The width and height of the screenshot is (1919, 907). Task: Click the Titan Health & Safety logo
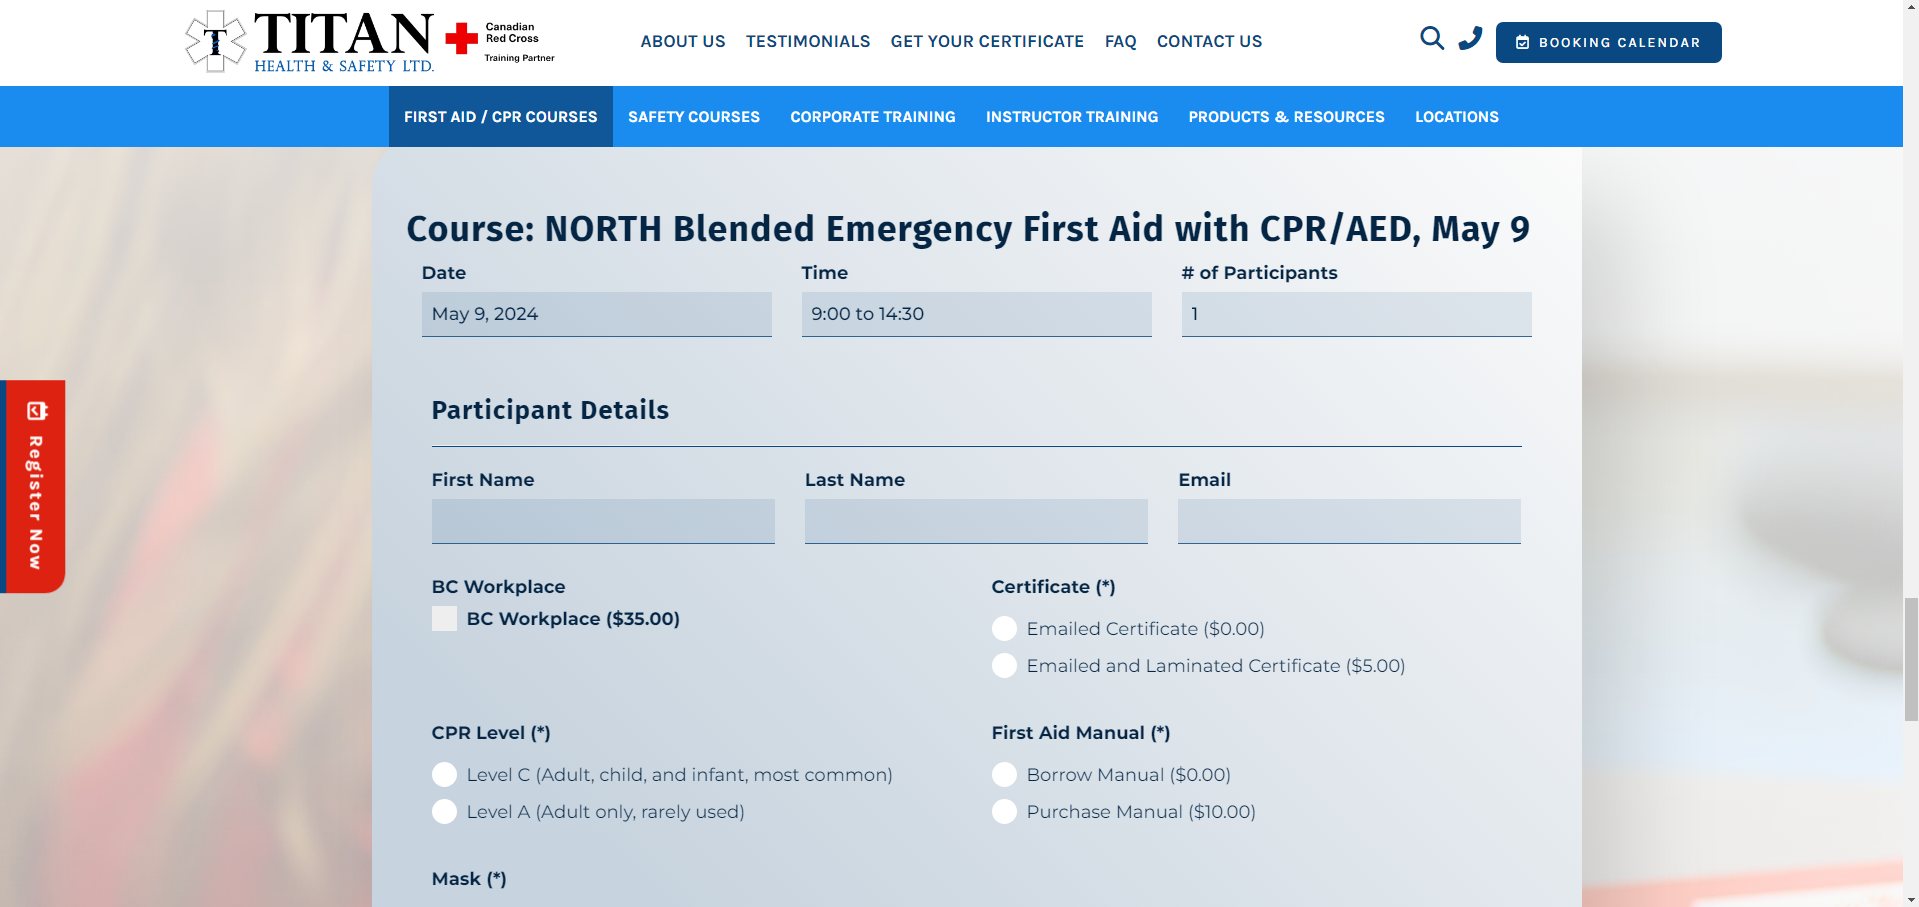tap(310, 42)
